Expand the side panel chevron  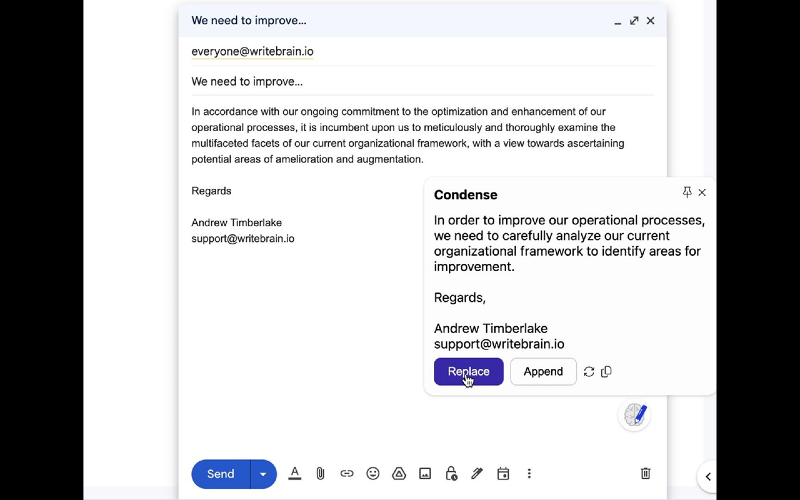click(708, 477)
